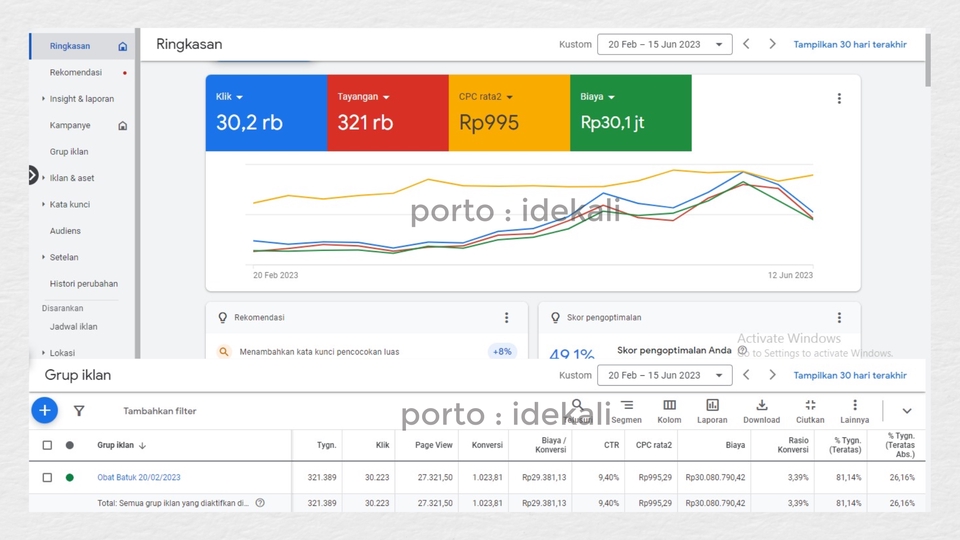Open Audiens in sidebar
The image size is (960, 540).
(66, 231)
